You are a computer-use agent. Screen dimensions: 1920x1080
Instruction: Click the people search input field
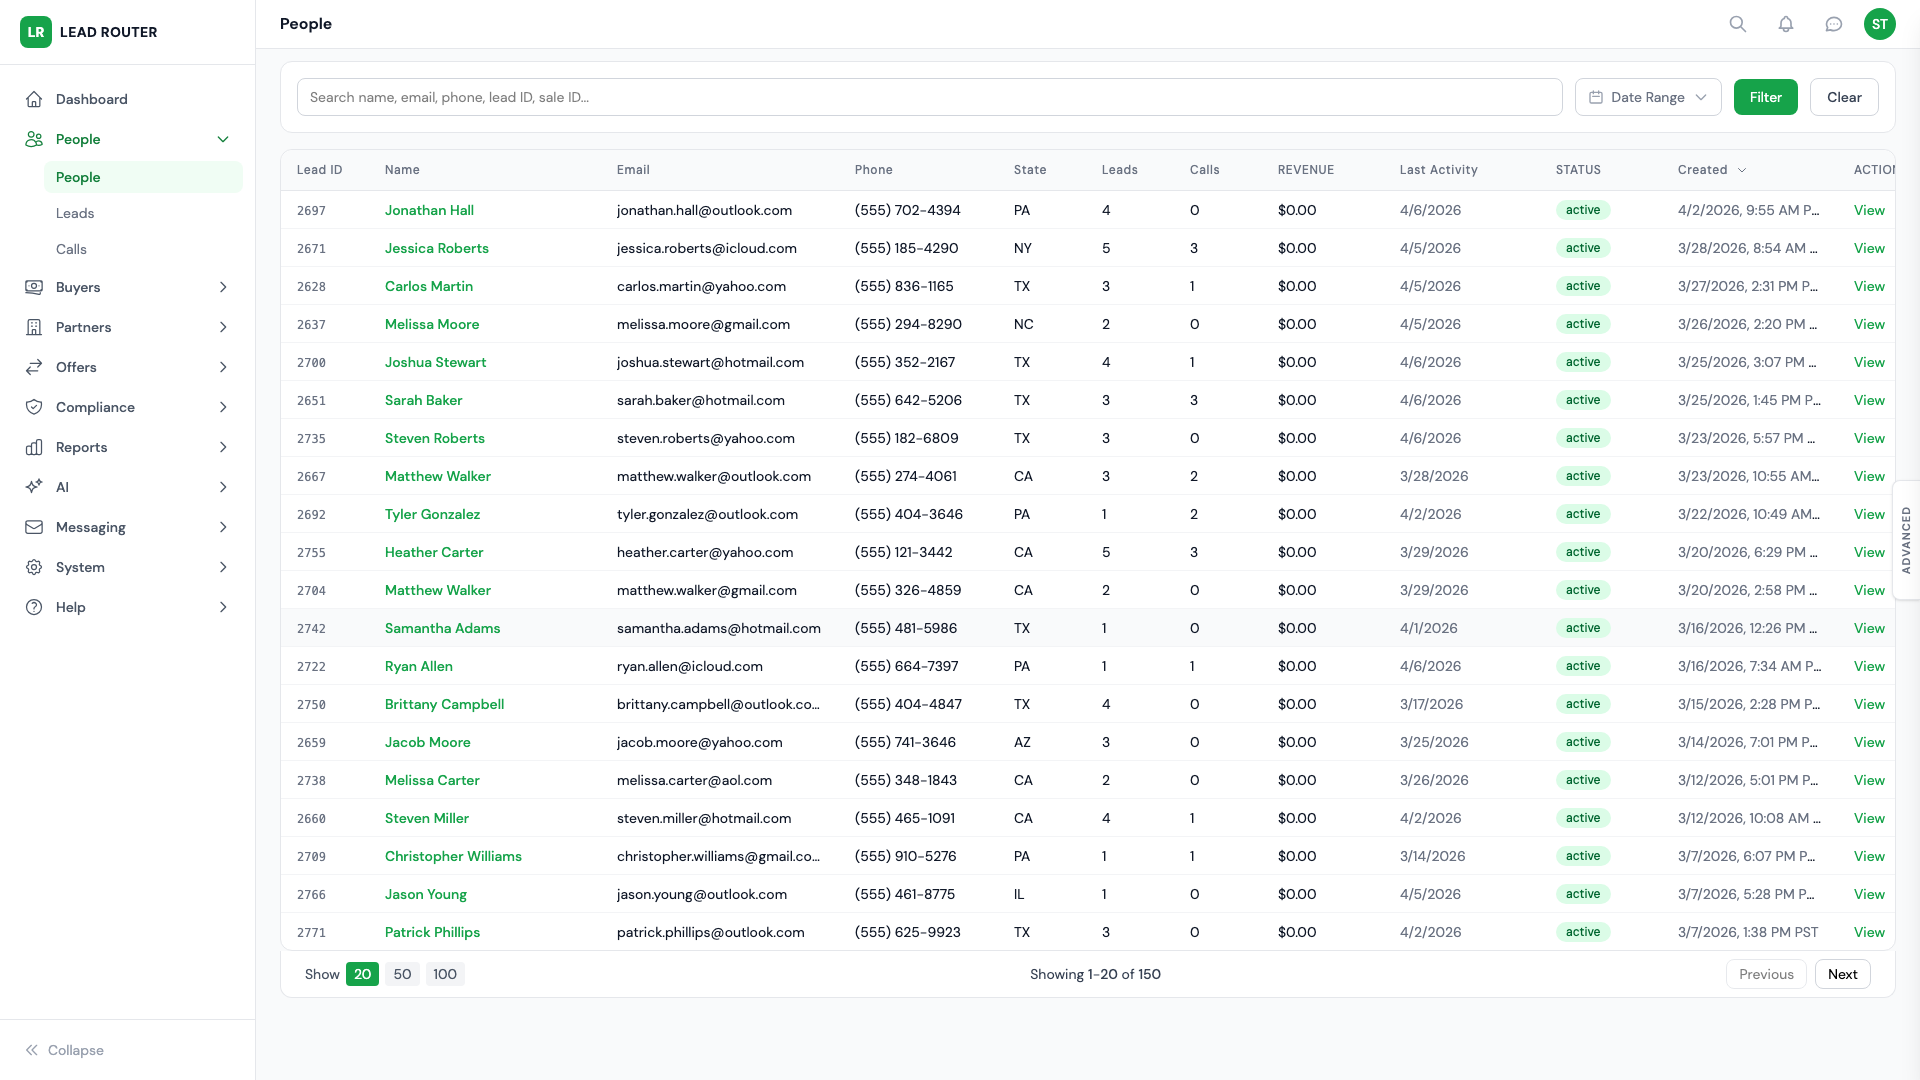pos(929,97)
